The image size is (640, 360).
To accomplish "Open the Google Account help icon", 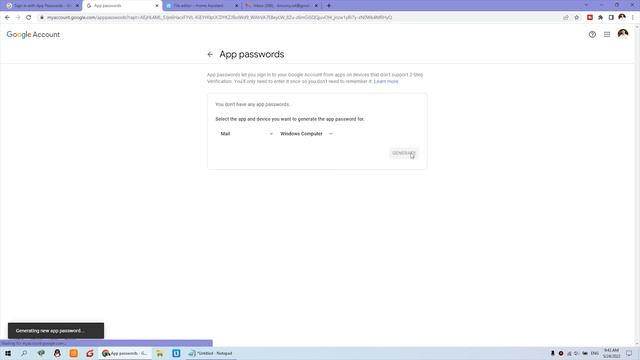I will click(592, 35).
